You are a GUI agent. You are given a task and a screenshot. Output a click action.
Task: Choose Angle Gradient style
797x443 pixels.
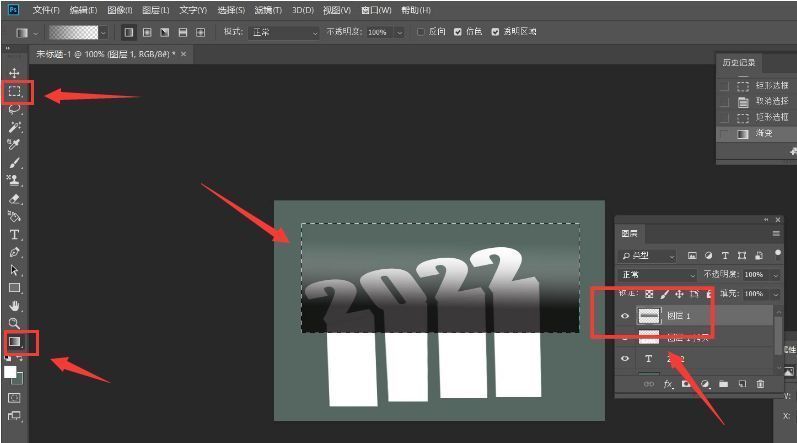165,32
